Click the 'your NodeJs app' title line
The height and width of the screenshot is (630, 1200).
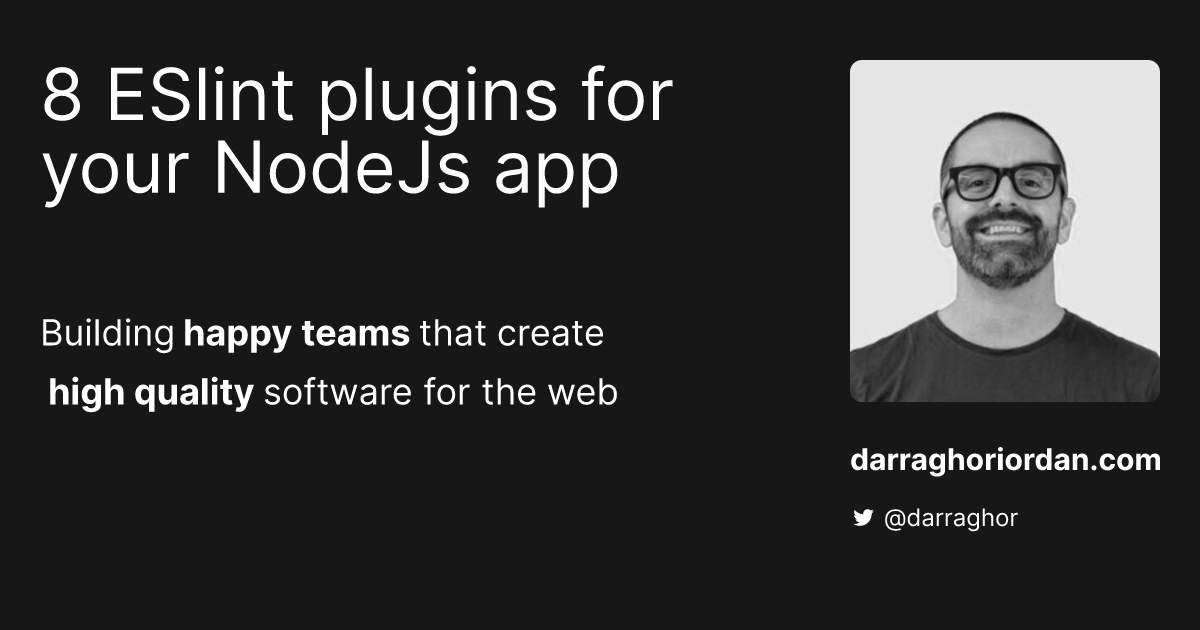point(330,170)
